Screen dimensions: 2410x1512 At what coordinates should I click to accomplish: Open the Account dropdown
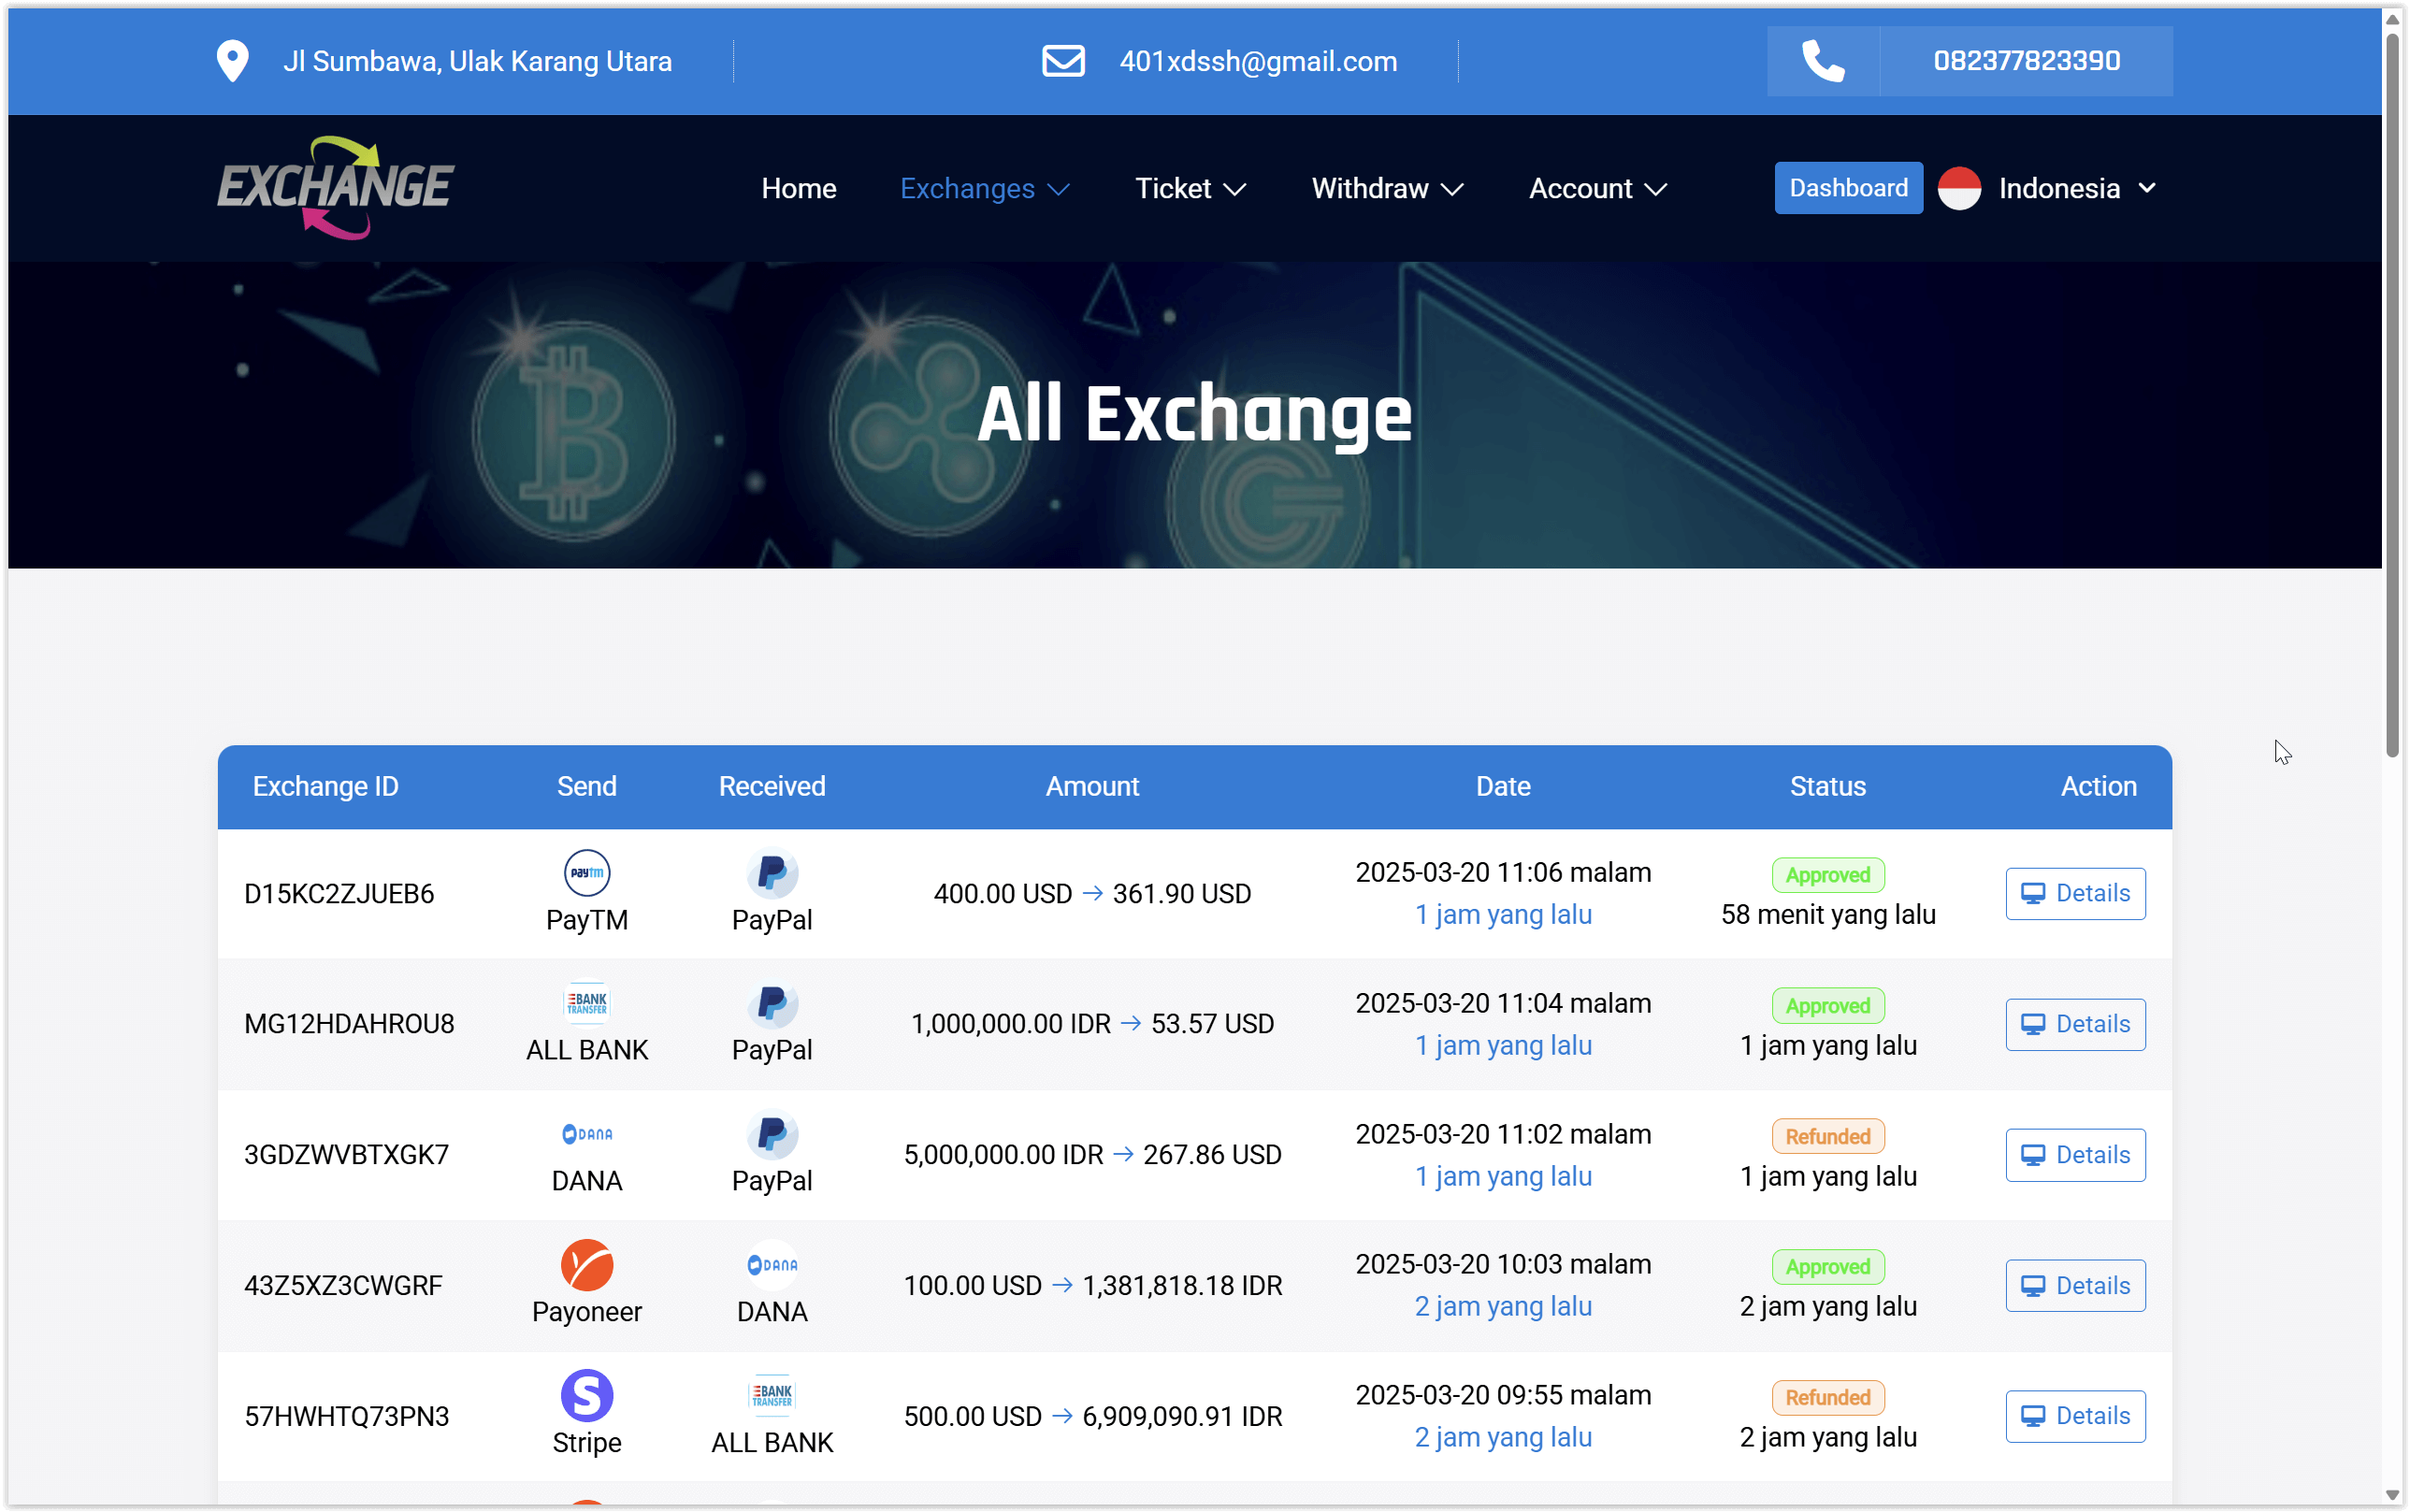(1596, 188)
